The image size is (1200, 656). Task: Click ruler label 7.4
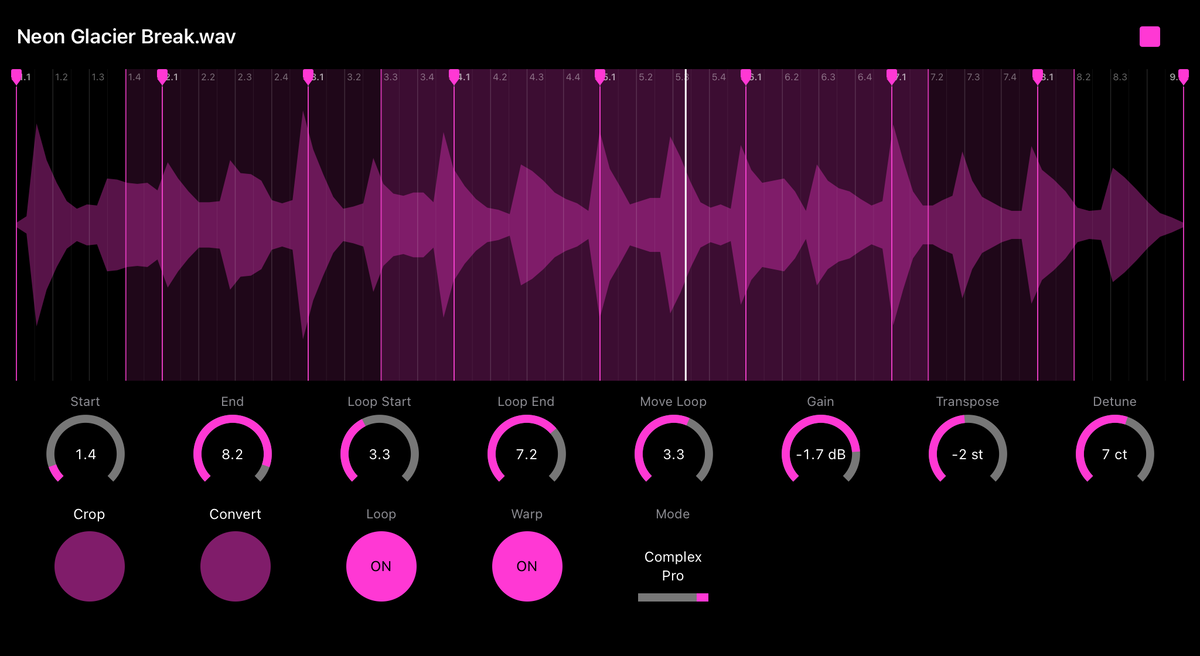point(1010,77)
